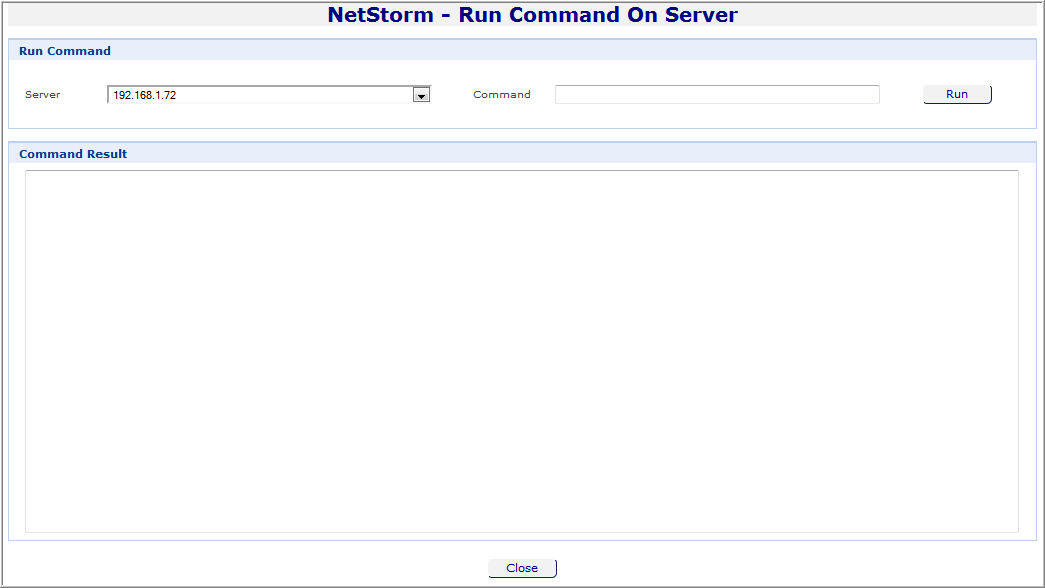Click the 'NetStorm - Run Command On Server' title

click(532, 15)
